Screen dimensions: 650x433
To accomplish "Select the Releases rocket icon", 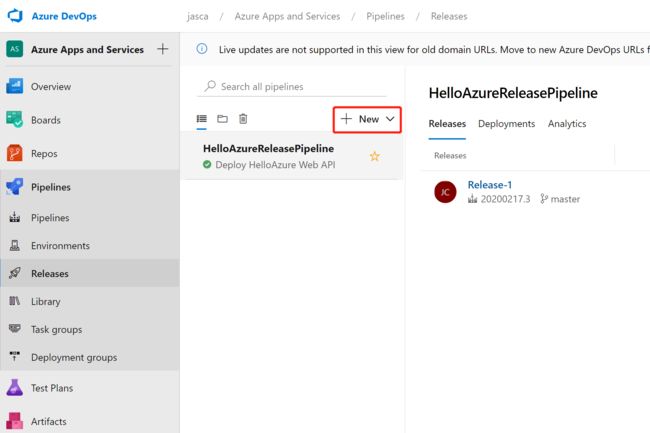I will 15,273.
